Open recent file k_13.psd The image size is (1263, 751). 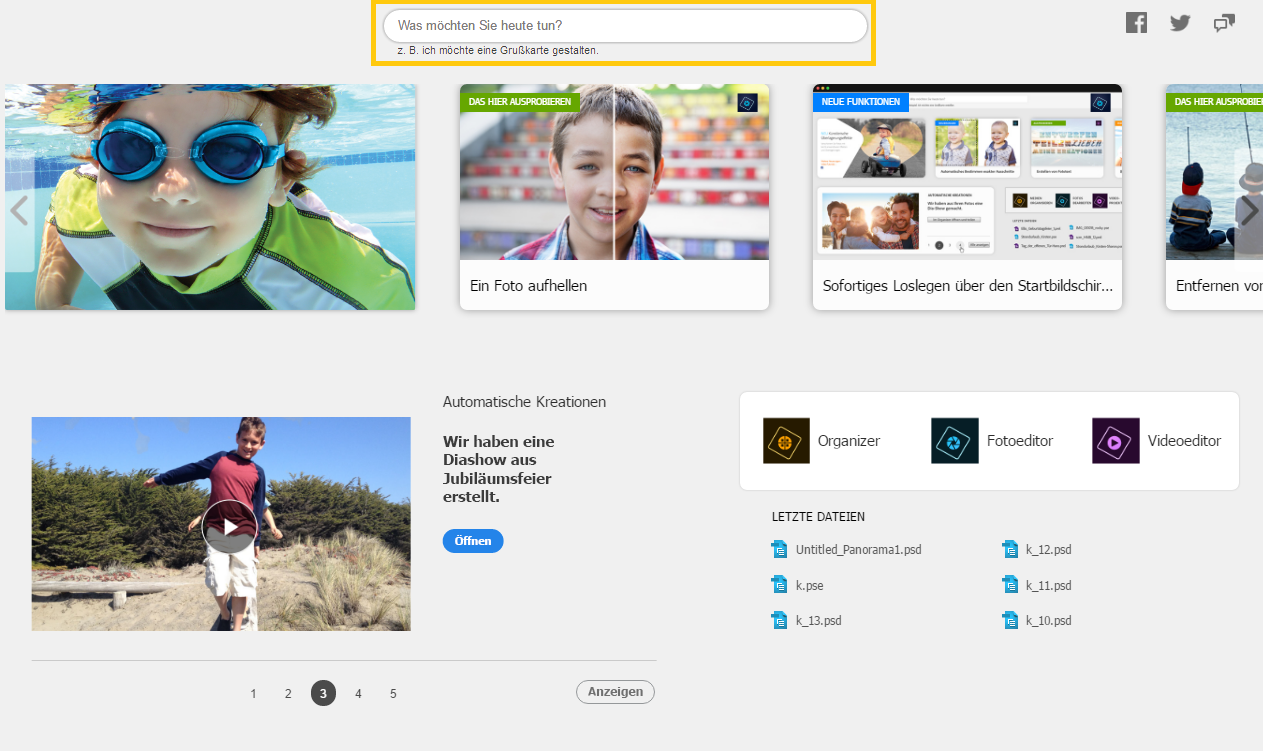[x=818, y=621]
